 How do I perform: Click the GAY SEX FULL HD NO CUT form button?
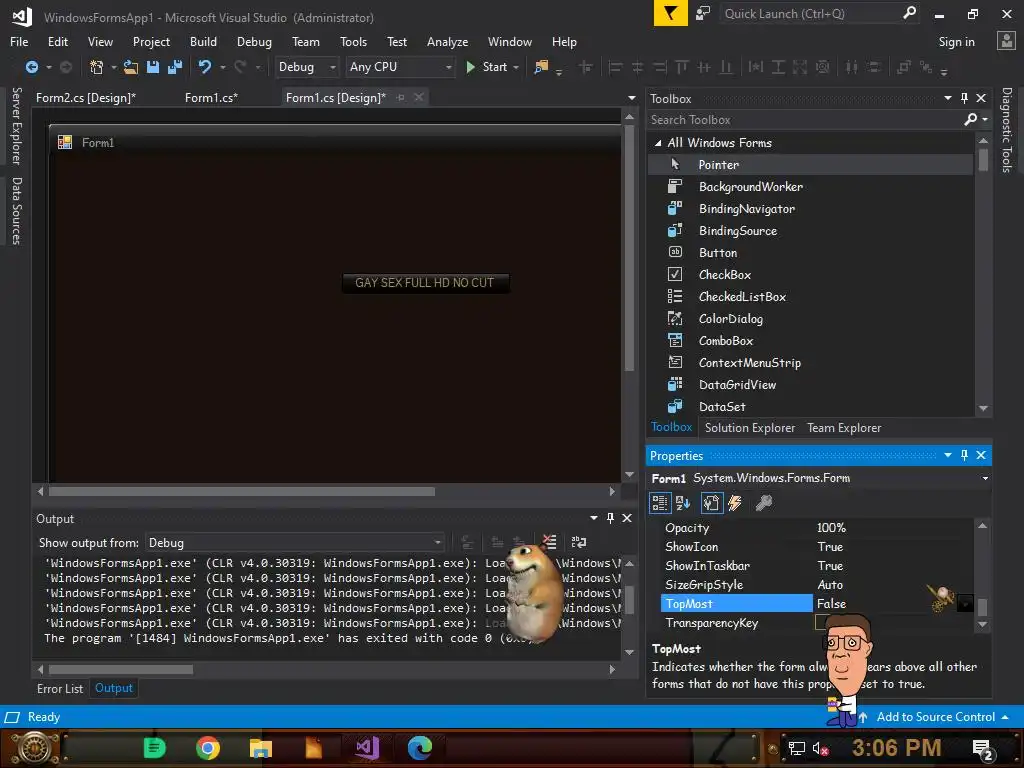click(426, 283)
